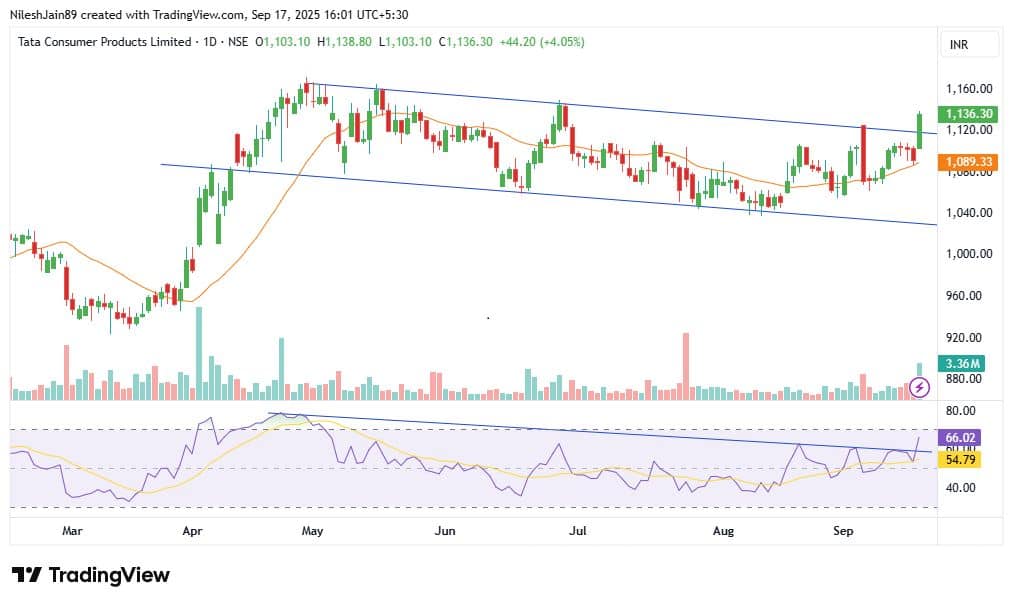Click the Mar label on time axis

(72, 531)
